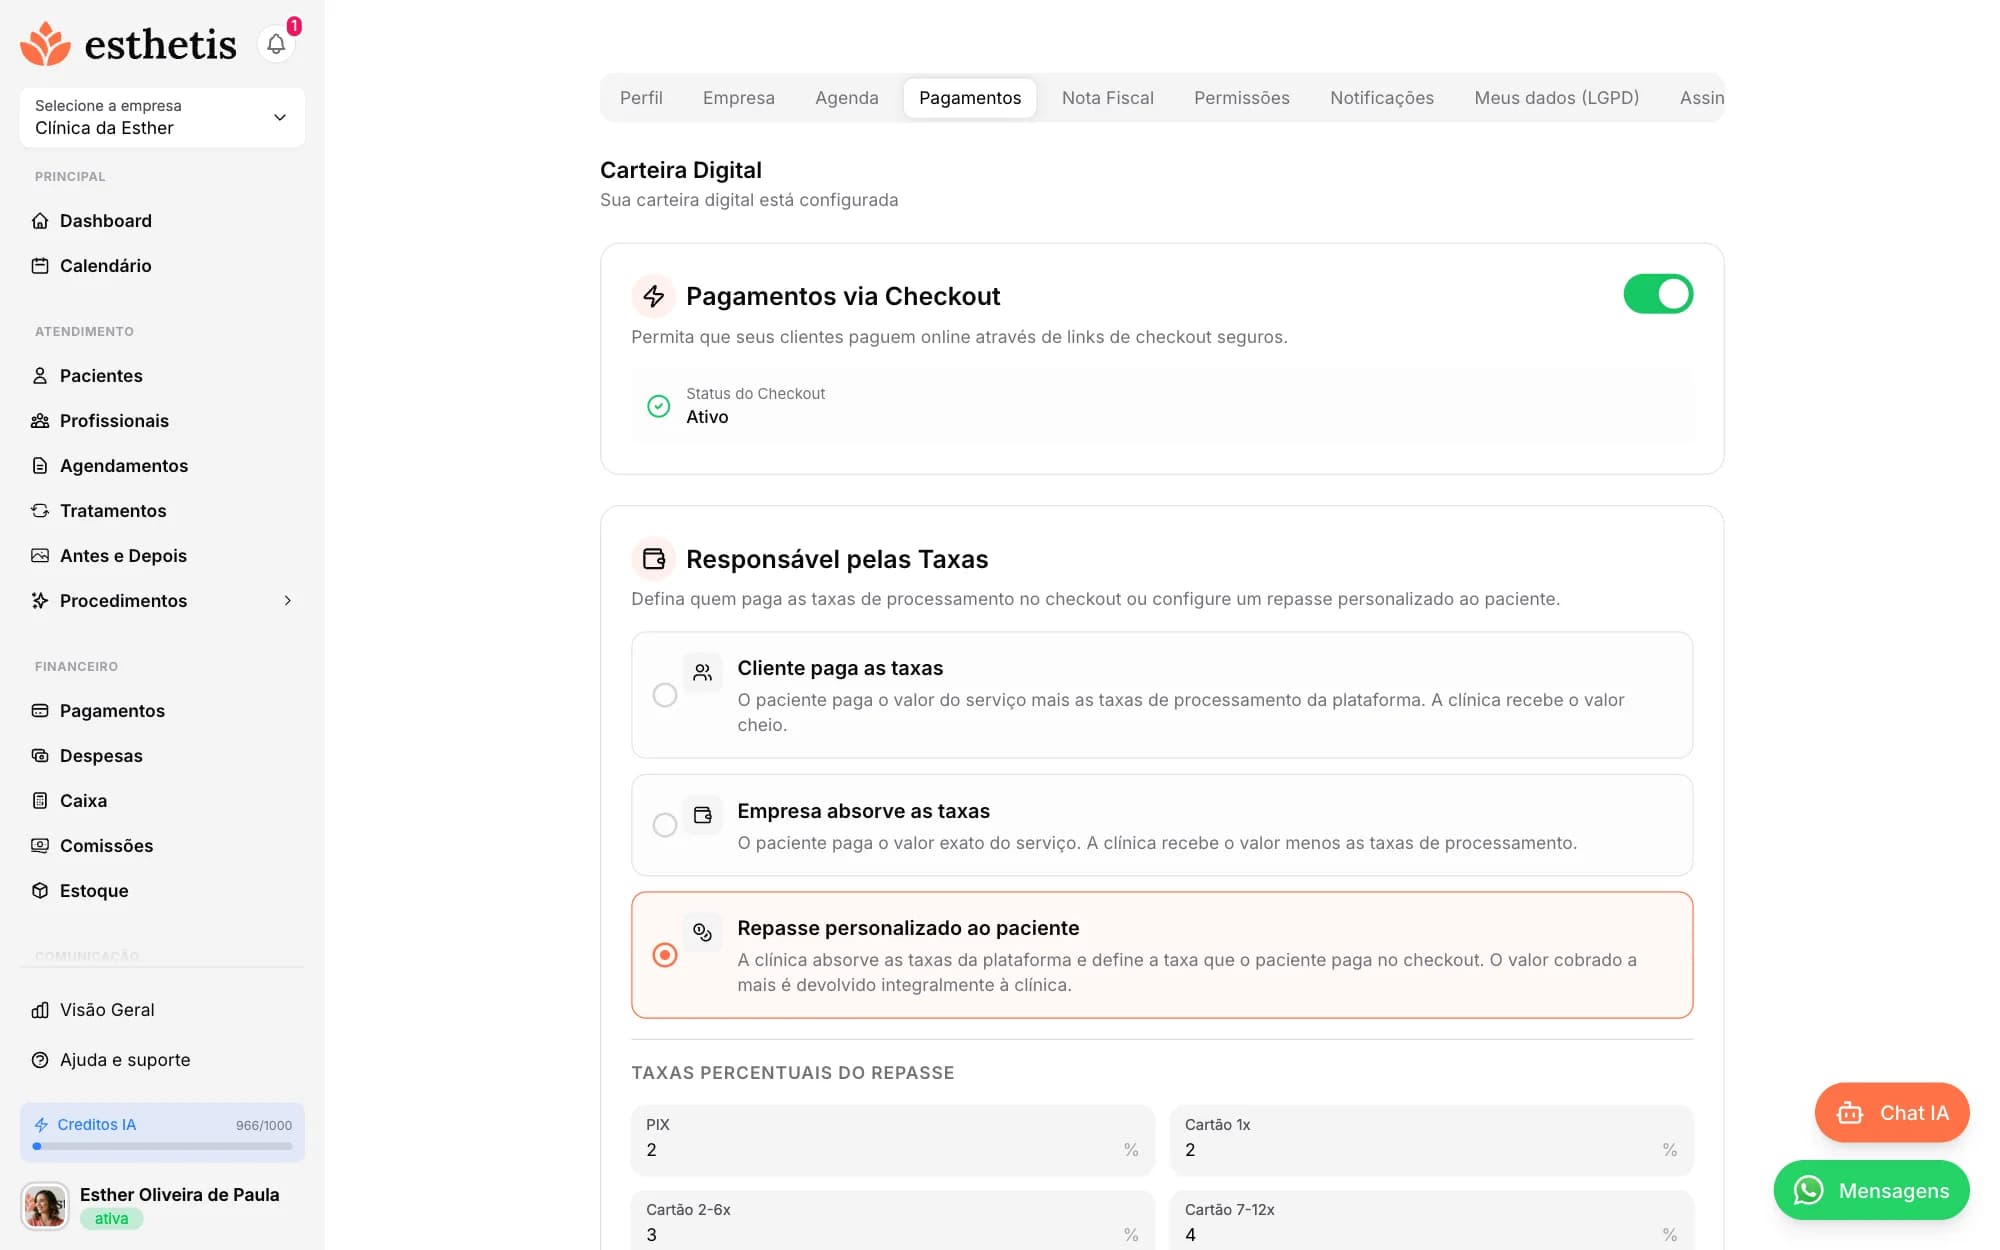Click the PIX percentage input field
Screen dimensions: 2000x1250
[892, 1140]
